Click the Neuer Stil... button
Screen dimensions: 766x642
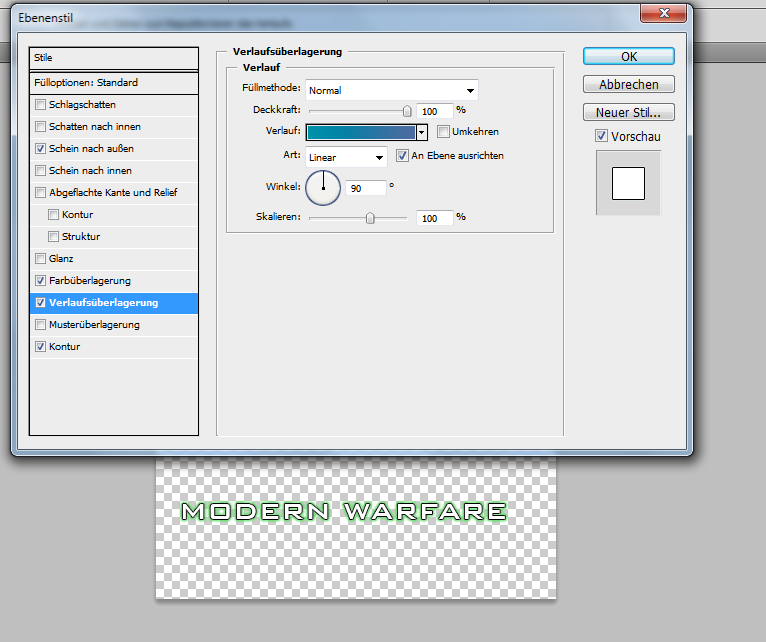point(629,112)
